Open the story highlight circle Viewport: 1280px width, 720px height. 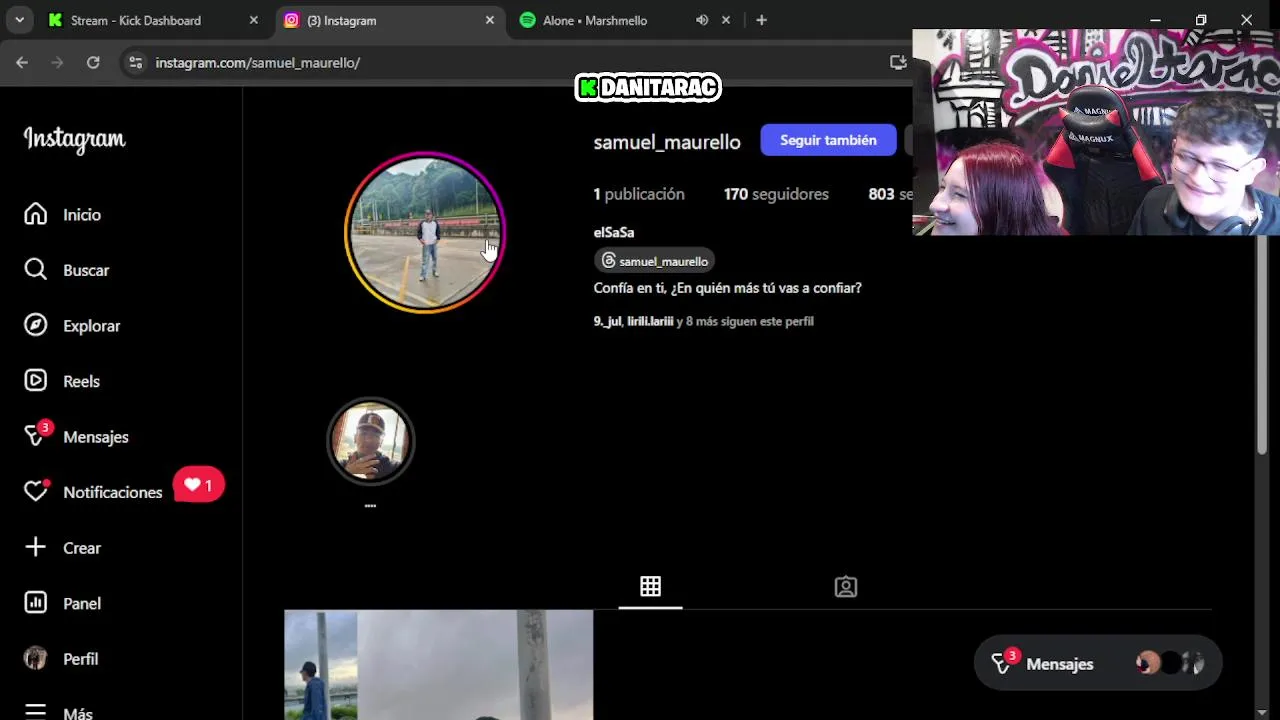(x=371, y=441)
